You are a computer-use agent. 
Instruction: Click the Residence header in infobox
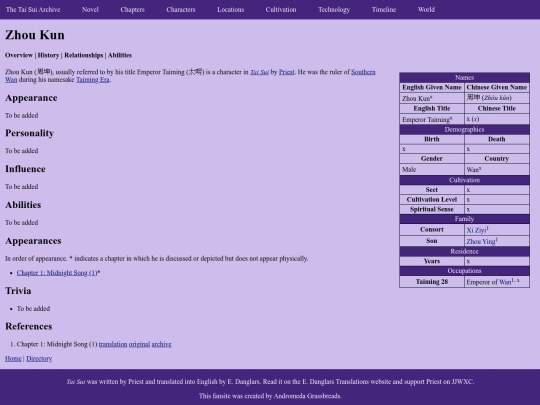click(465, 251)
